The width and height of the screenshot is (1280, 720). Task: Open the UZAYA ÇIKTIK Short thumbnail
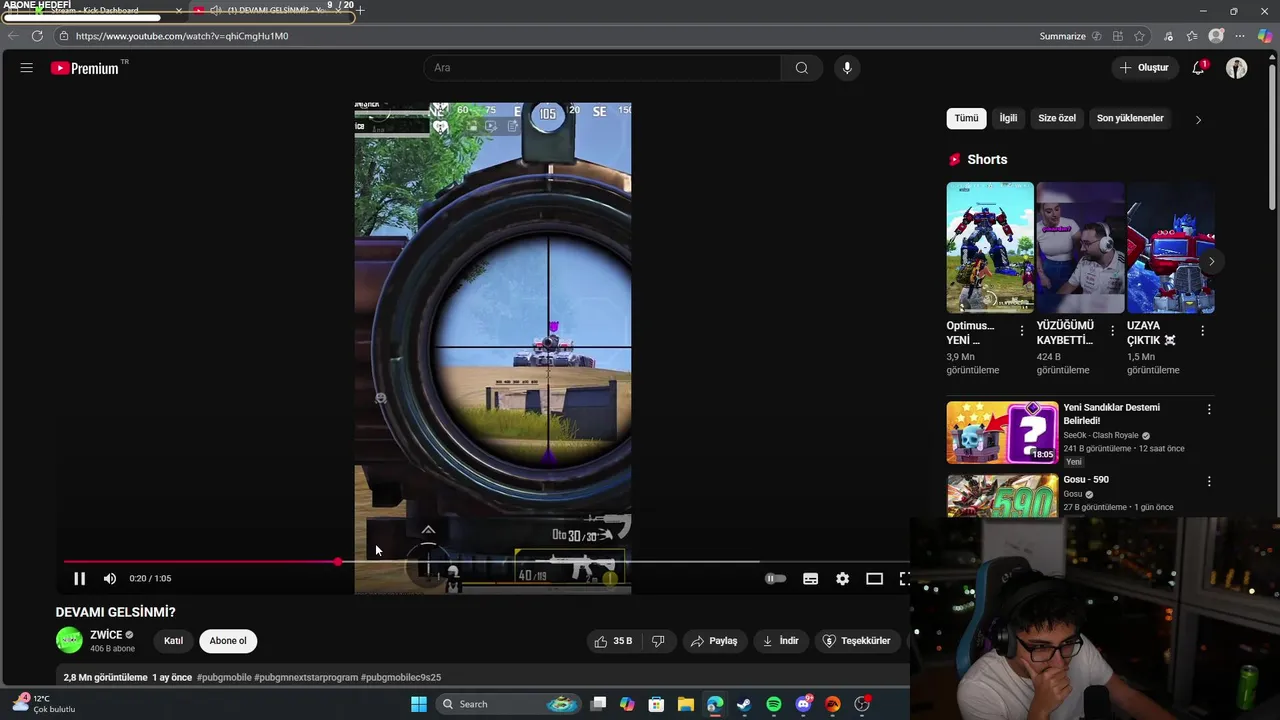point(1170,247)
